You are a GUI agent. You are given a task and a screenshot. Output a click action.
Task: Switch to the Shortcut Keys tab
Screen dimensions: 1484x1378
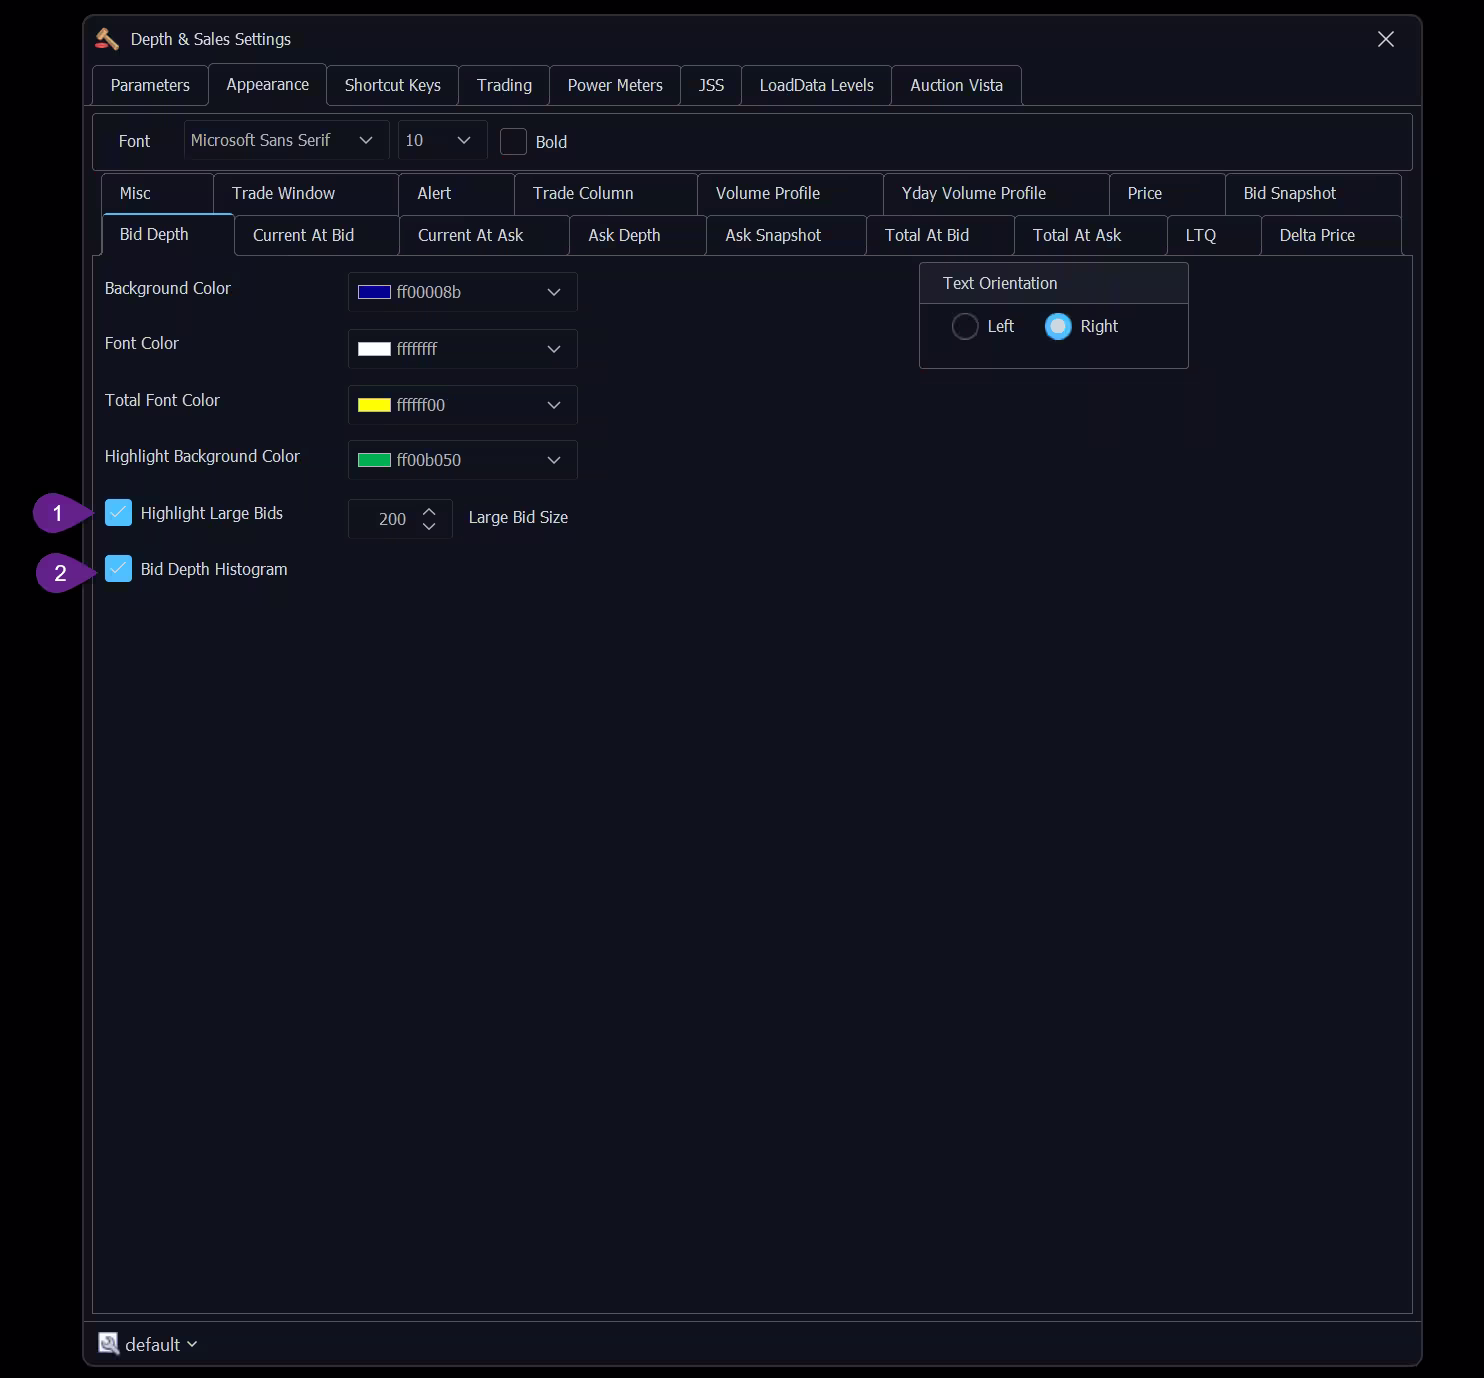391,85
